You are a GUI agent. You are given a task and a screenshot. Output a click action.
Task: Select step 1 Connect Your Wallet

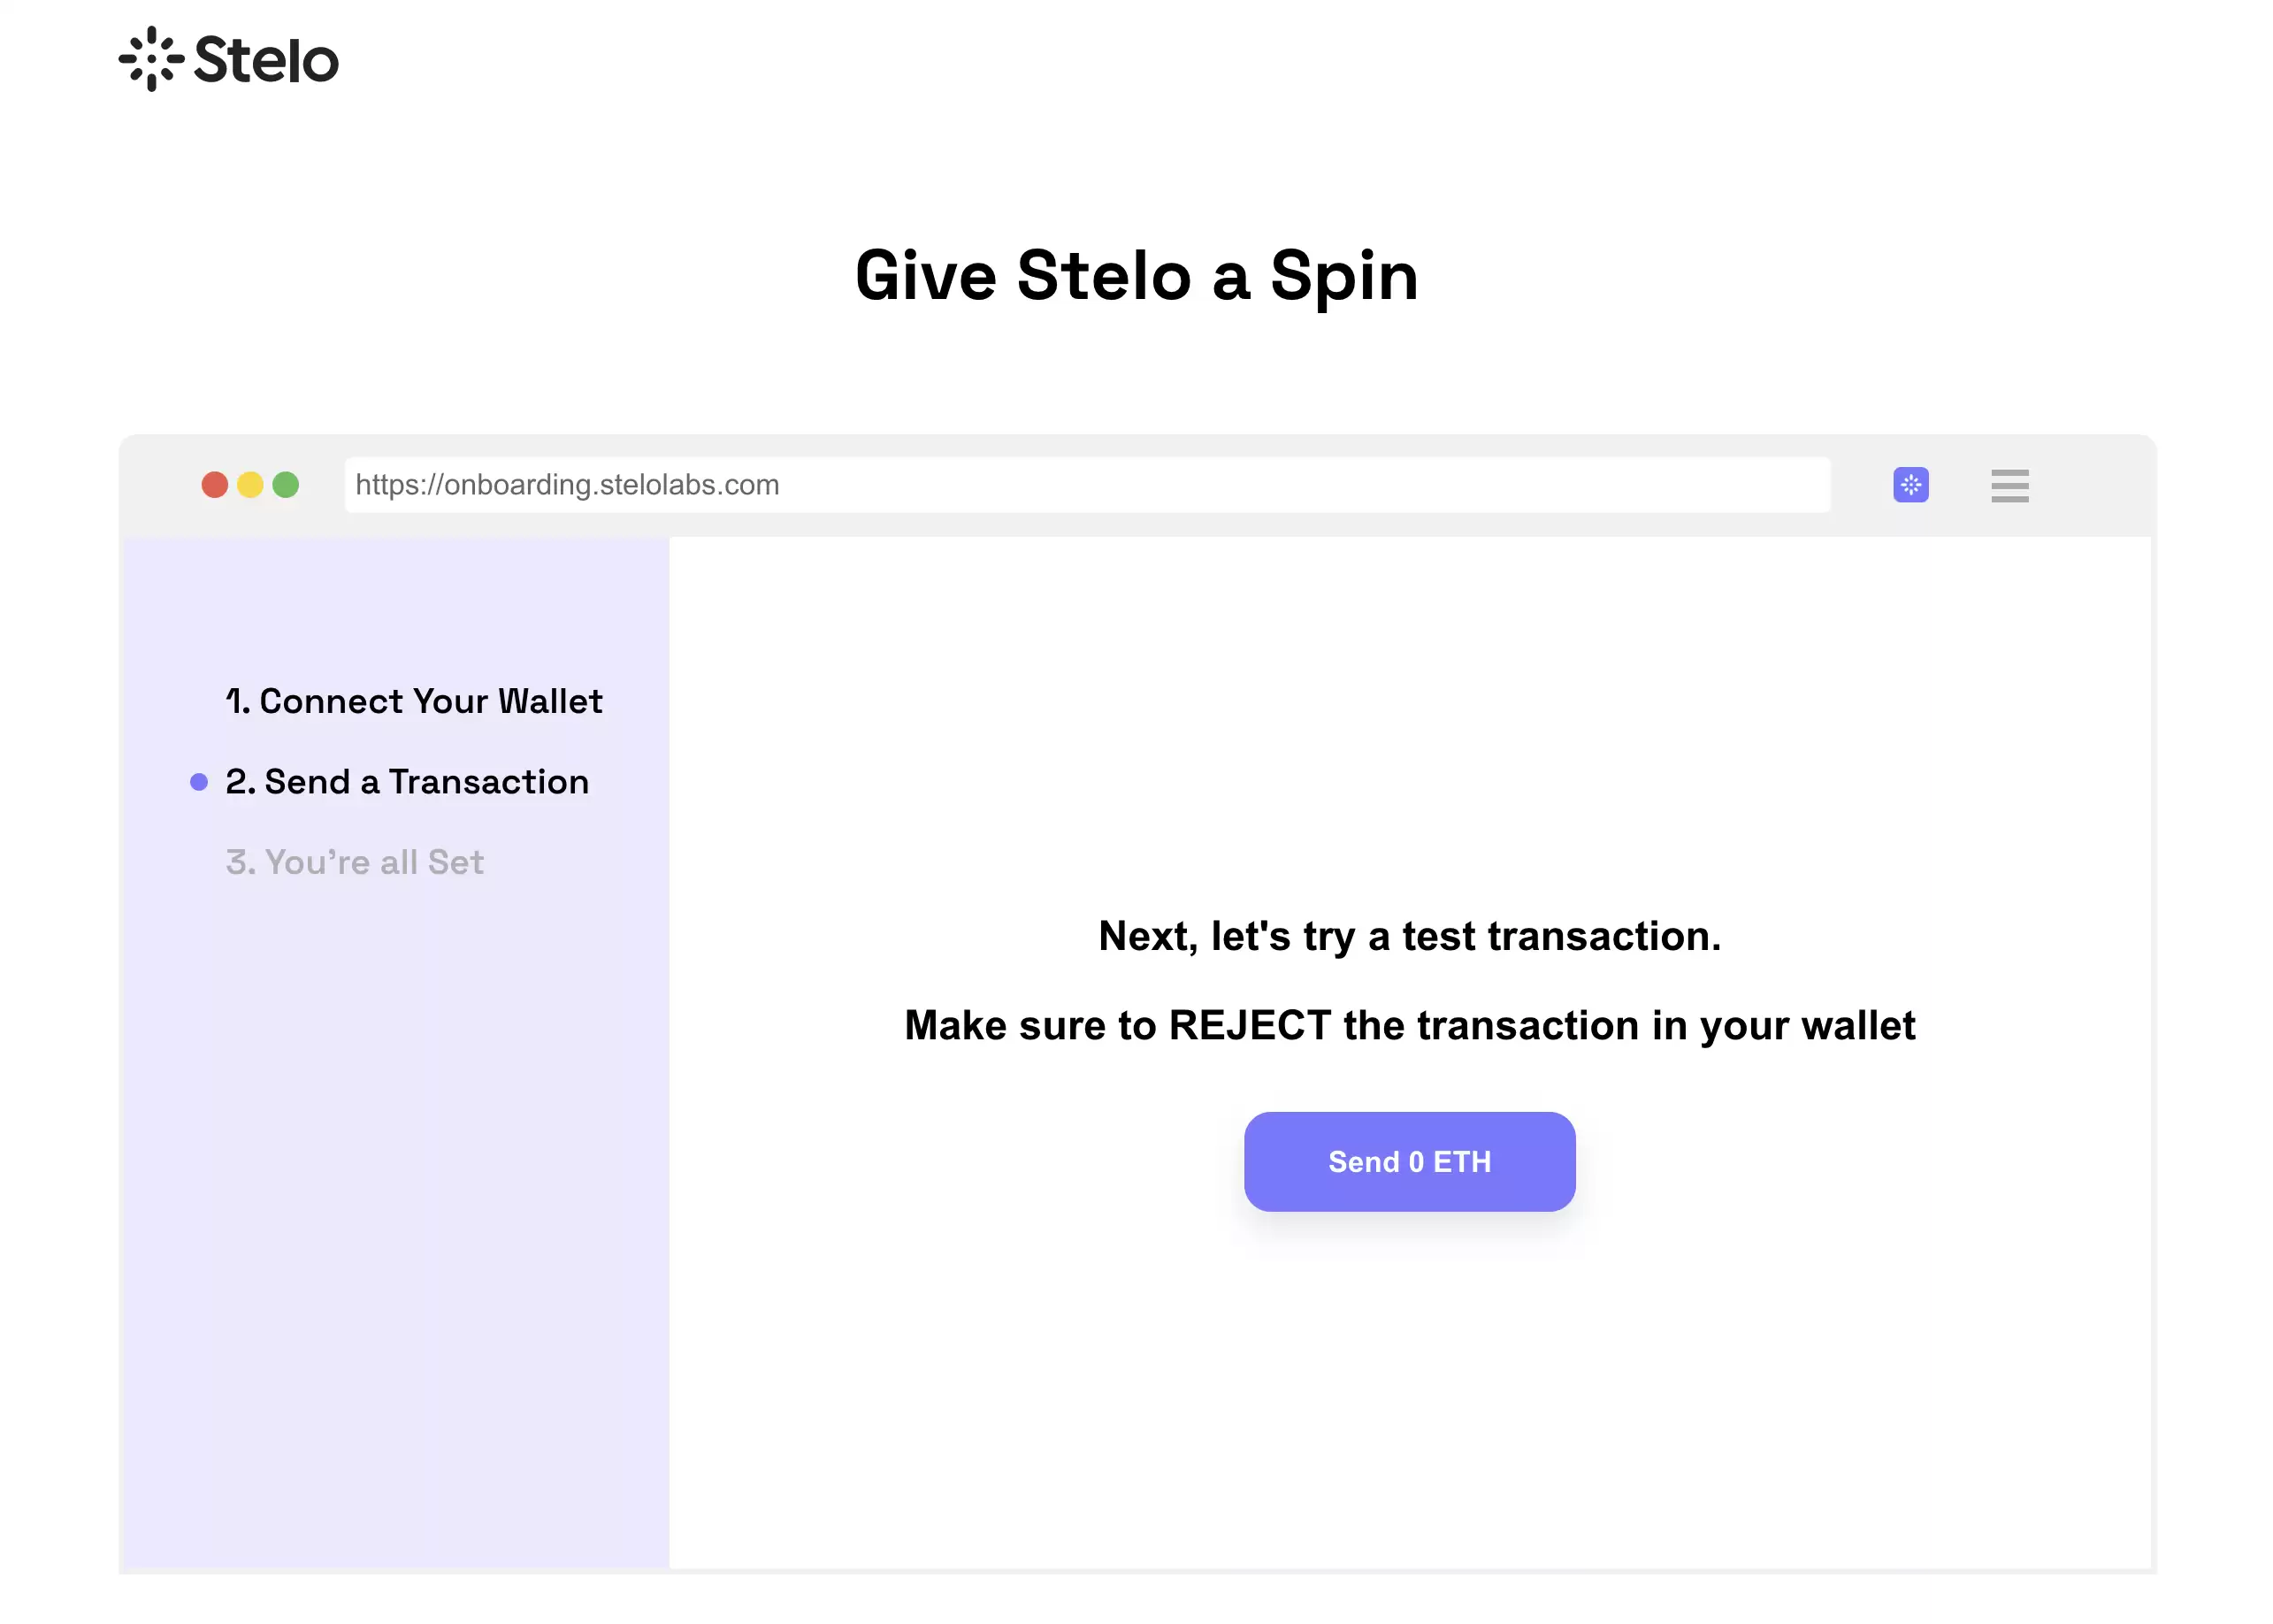413,701
